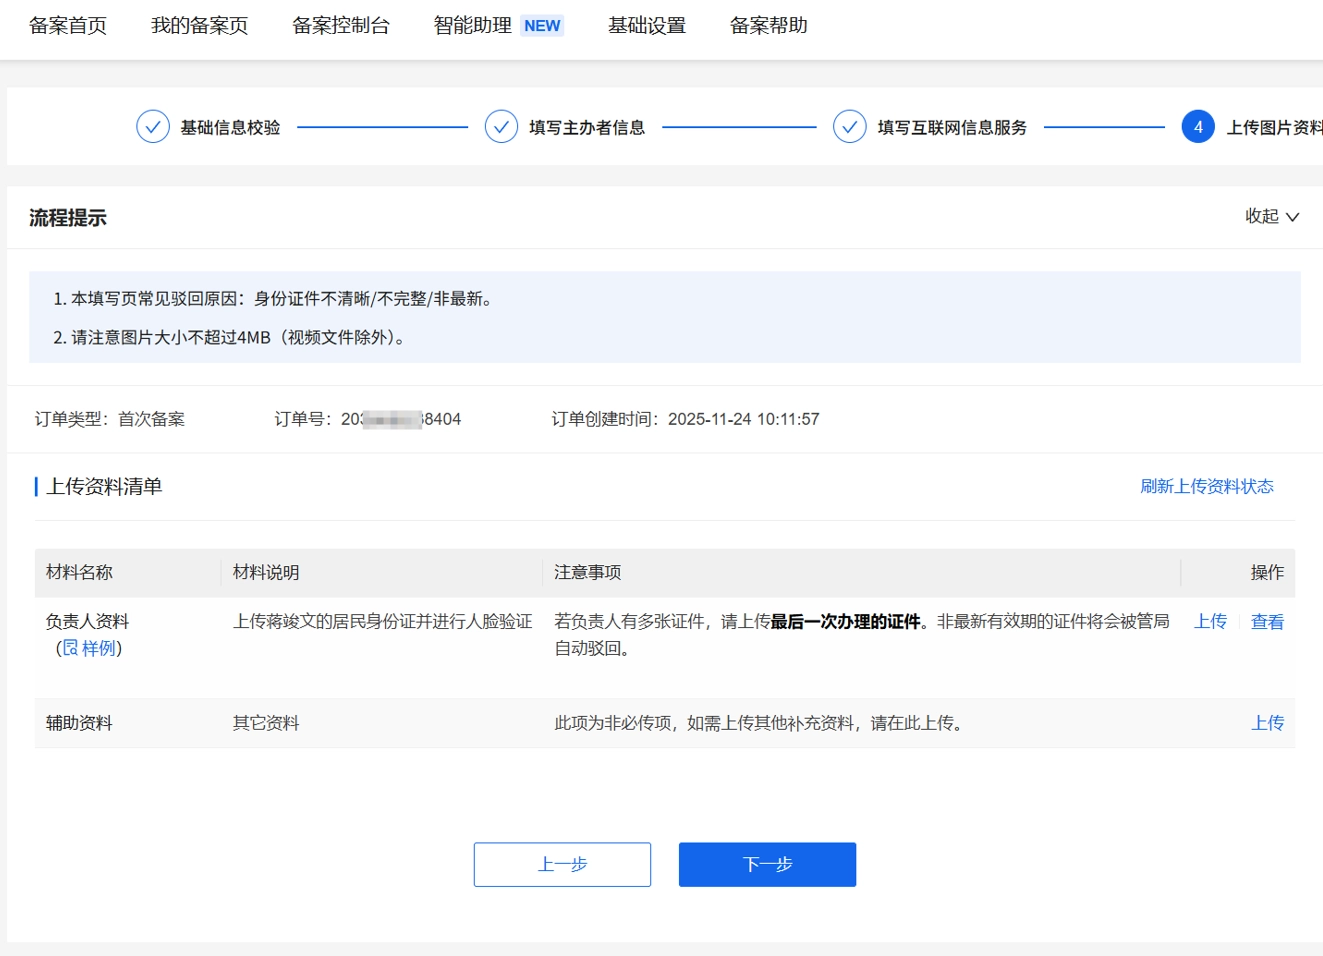Click the 上一步 previous step button

click(561, 864)
